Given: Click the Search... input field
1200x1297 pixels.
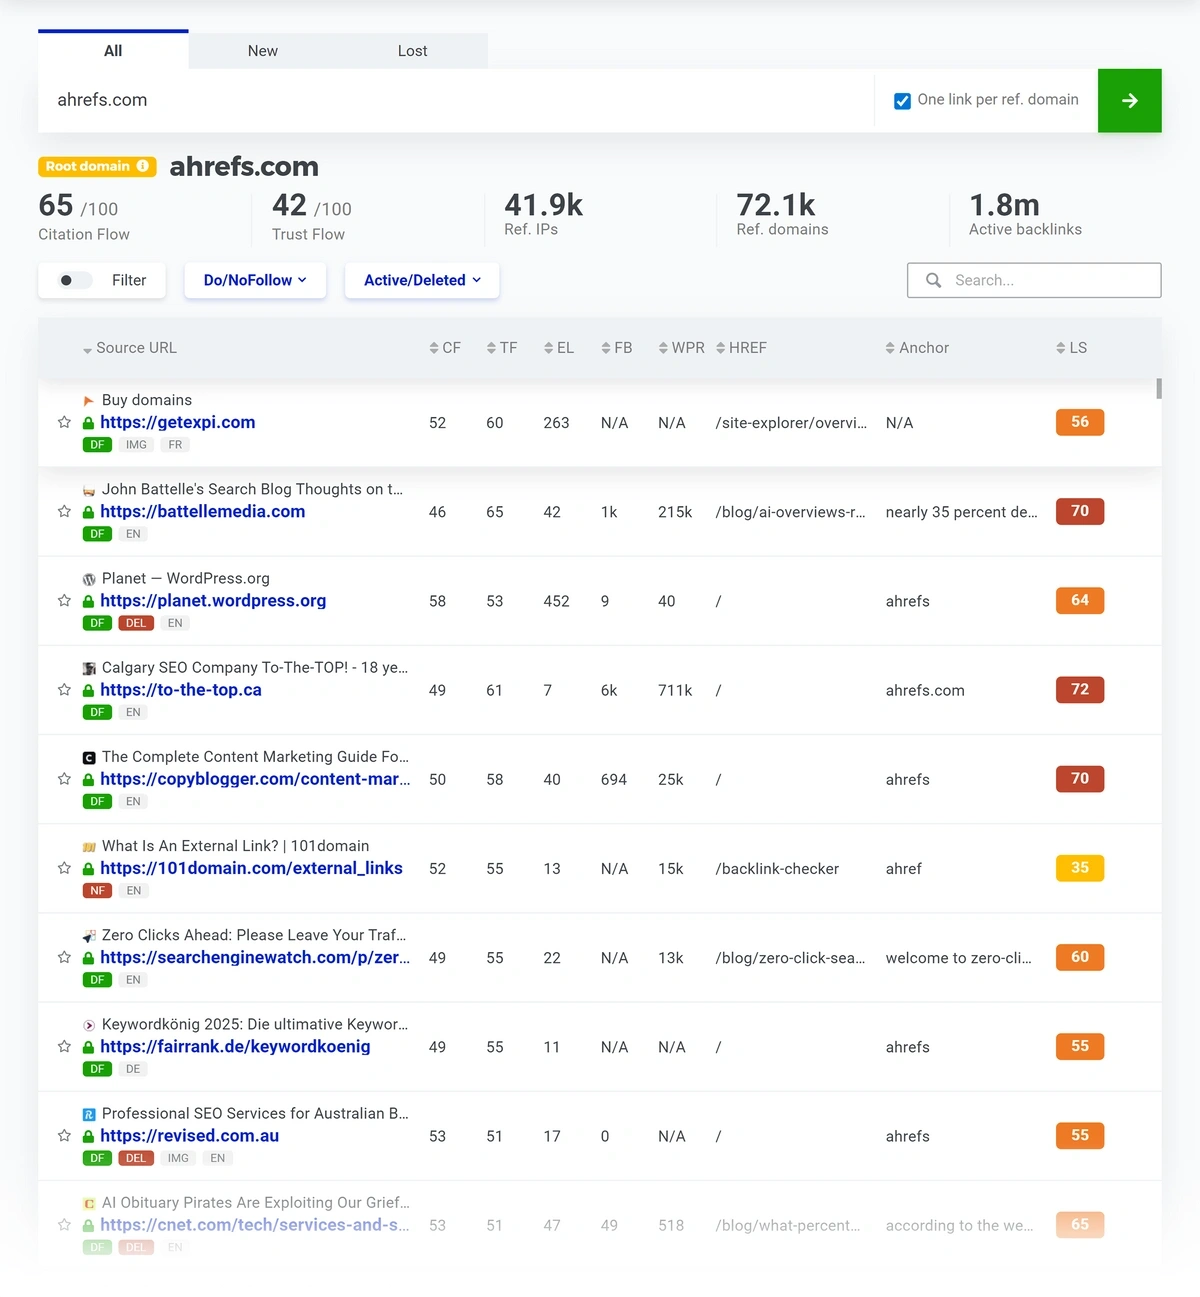Looking at the screenshot, I should (1034, 280).
